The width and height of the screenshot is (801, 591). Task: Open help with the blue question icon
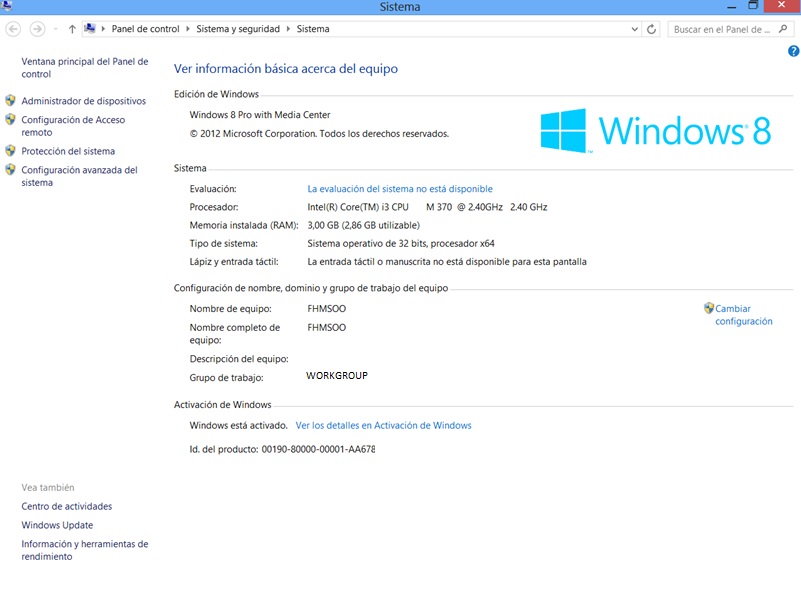click(793, 51)
